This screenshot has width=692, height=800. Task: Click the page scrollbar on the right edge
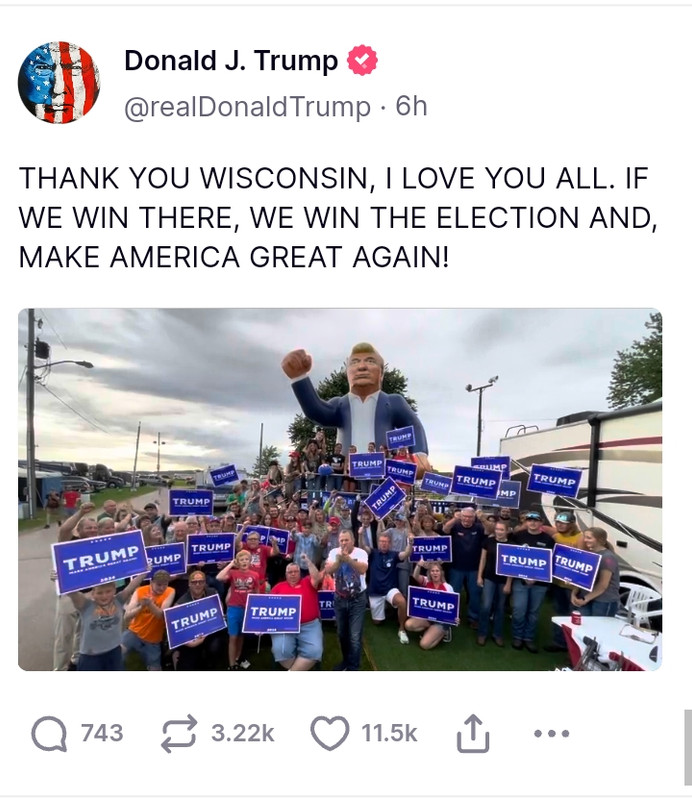(688, 747)
